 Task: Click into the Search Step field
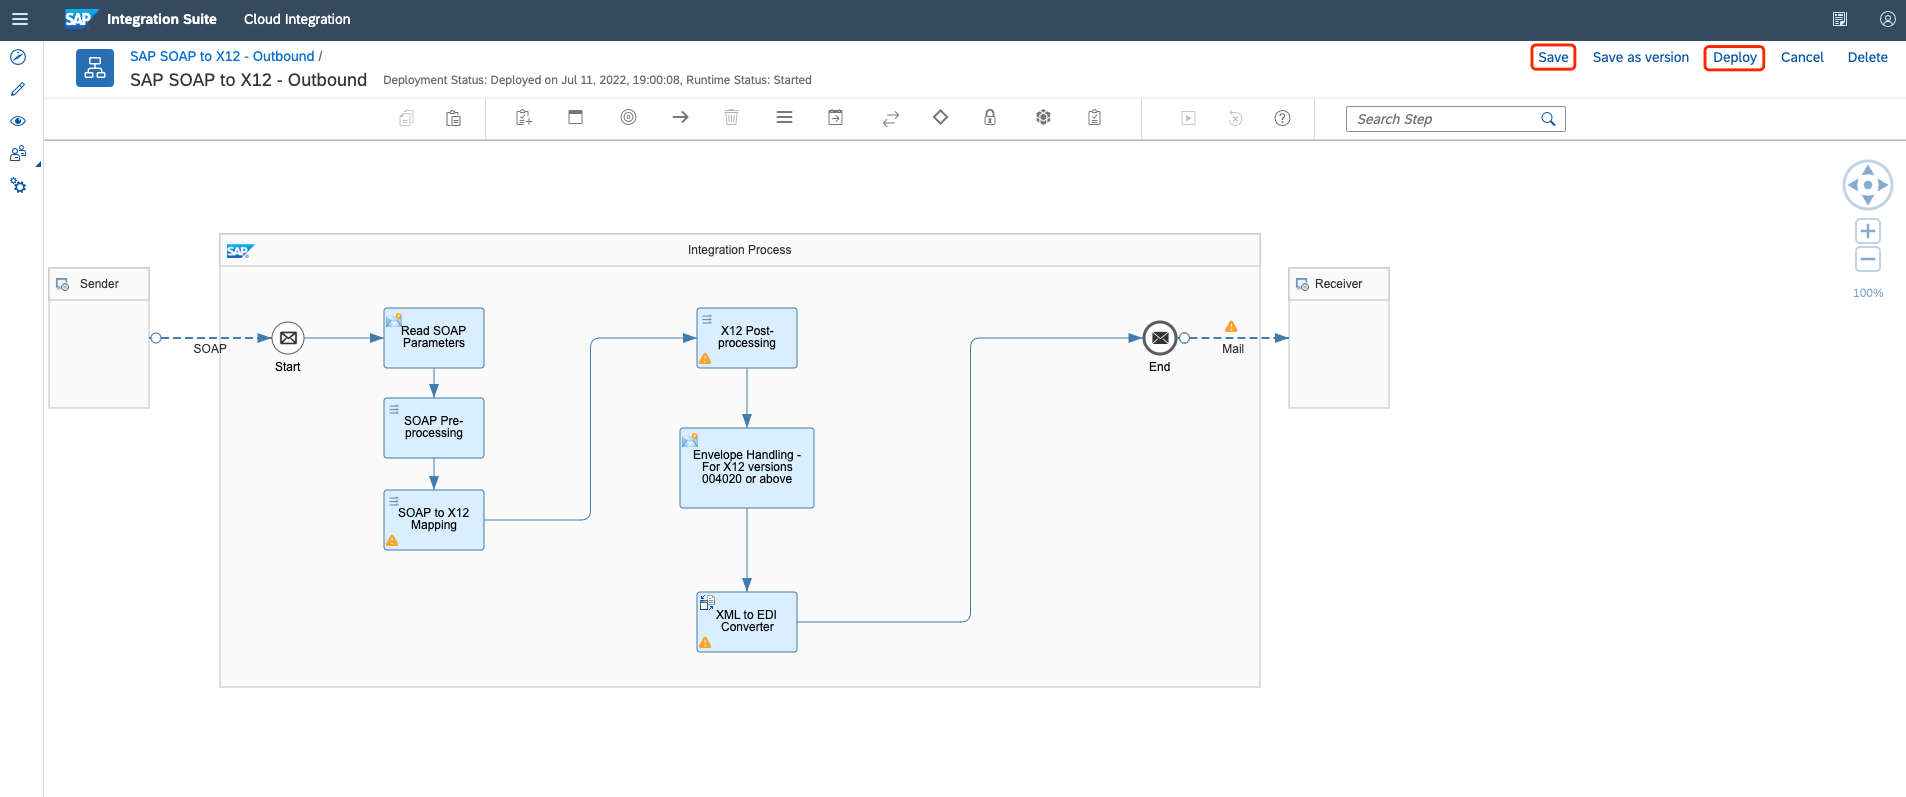coord(1455,119)
